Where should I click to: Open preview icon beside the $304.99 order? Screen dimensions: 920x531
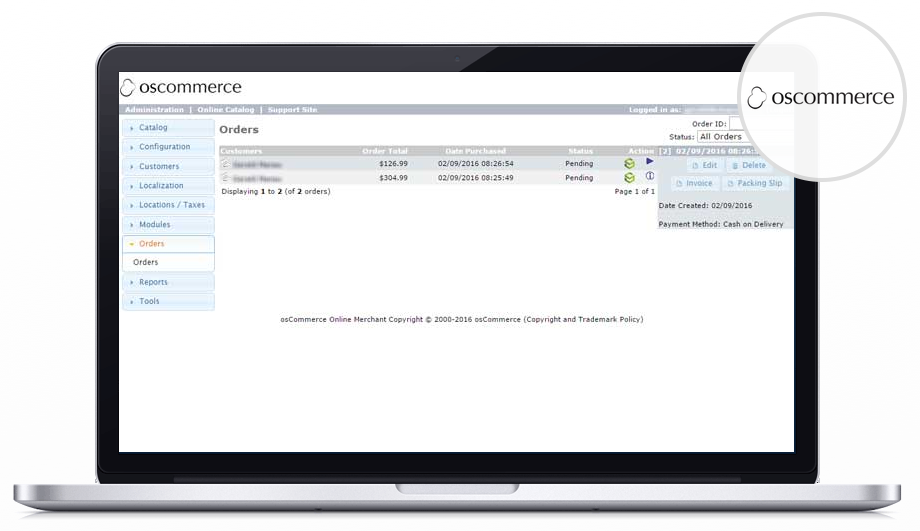tap(225, 177)
